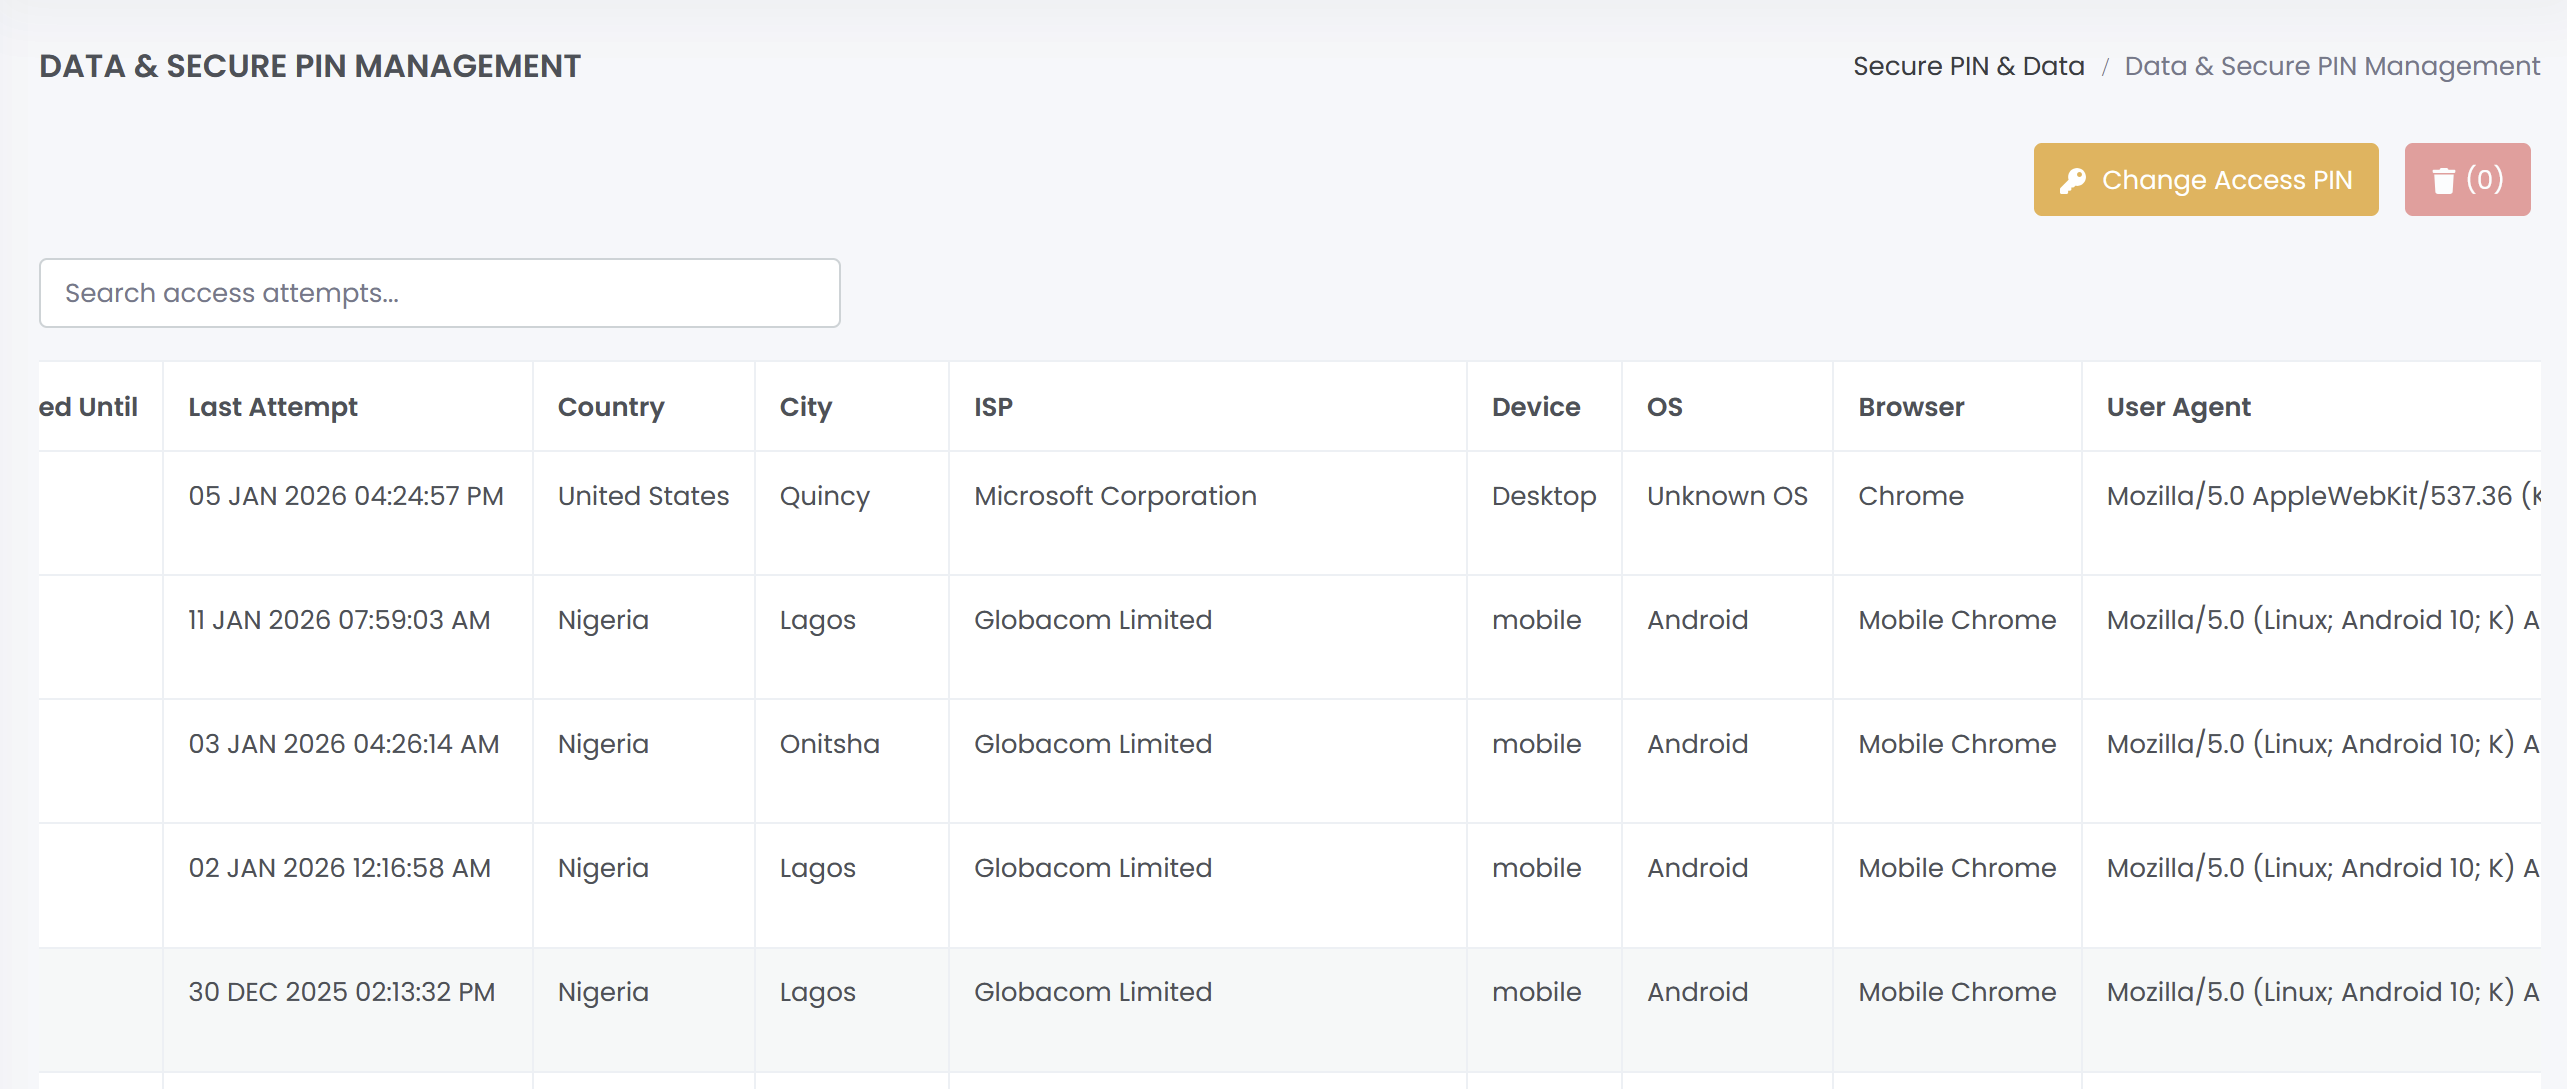The image size is (2567, 1089).
Task: Click the Device column header
Action: pos(1535,407)
